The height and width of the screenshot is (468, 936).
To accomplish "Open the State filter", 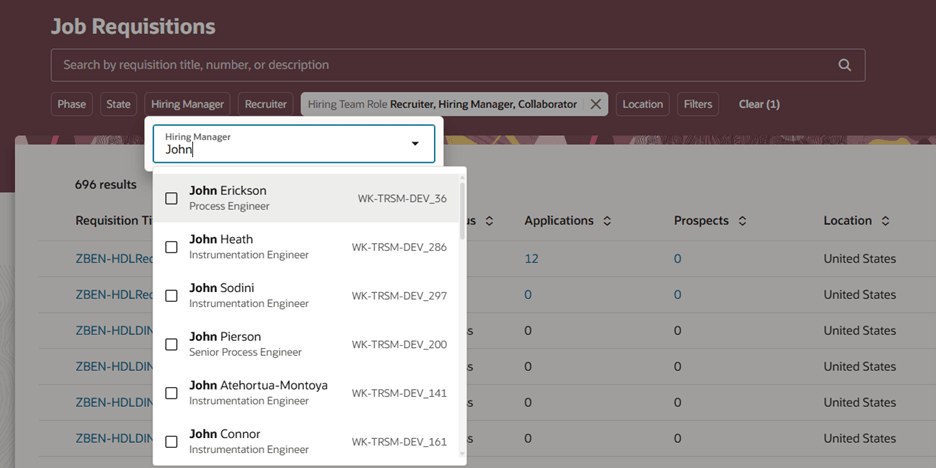I will point(118,104).
